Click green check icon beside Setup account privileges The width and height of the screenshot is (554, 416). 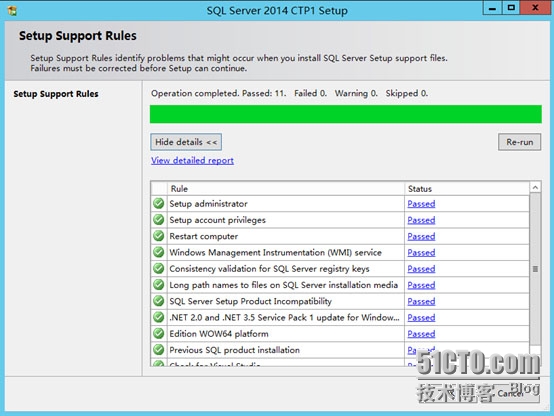click(x=159, y=219)
